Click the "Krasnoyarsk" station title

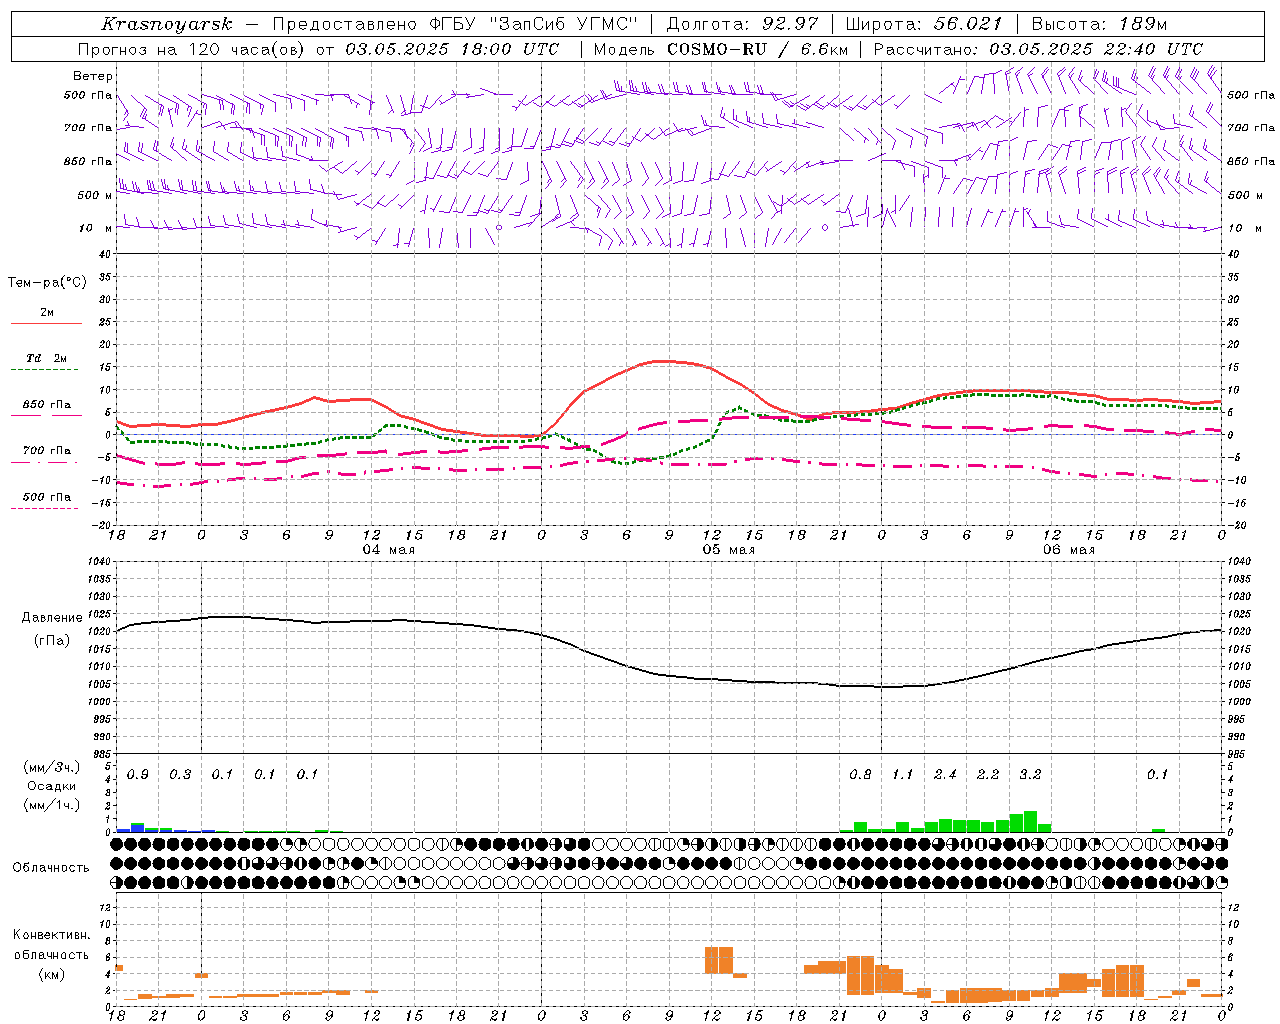[166, 24]
